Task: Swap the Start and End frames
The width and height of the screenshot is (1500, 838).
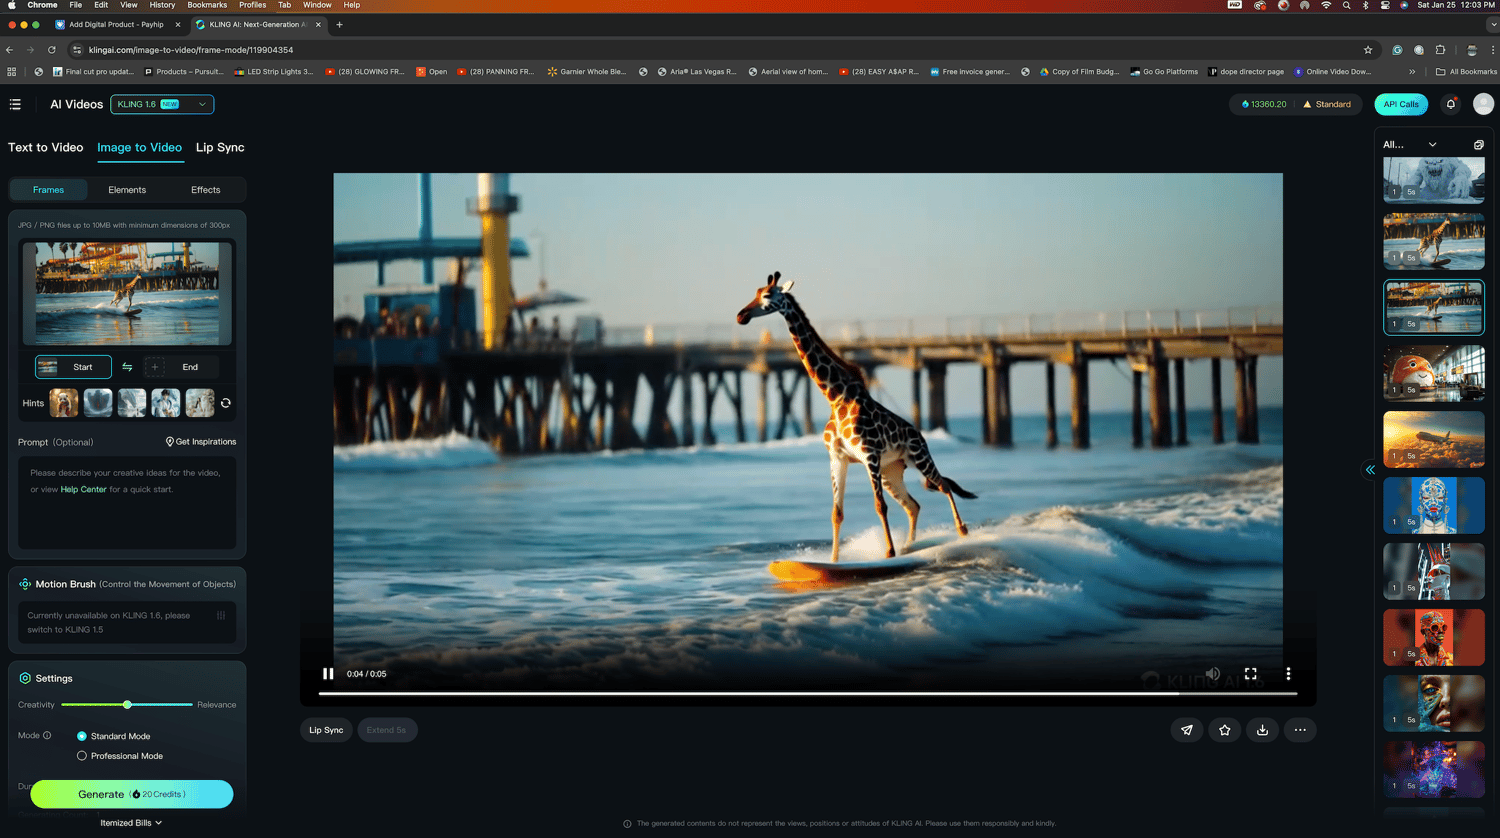Action: (127, 367)
